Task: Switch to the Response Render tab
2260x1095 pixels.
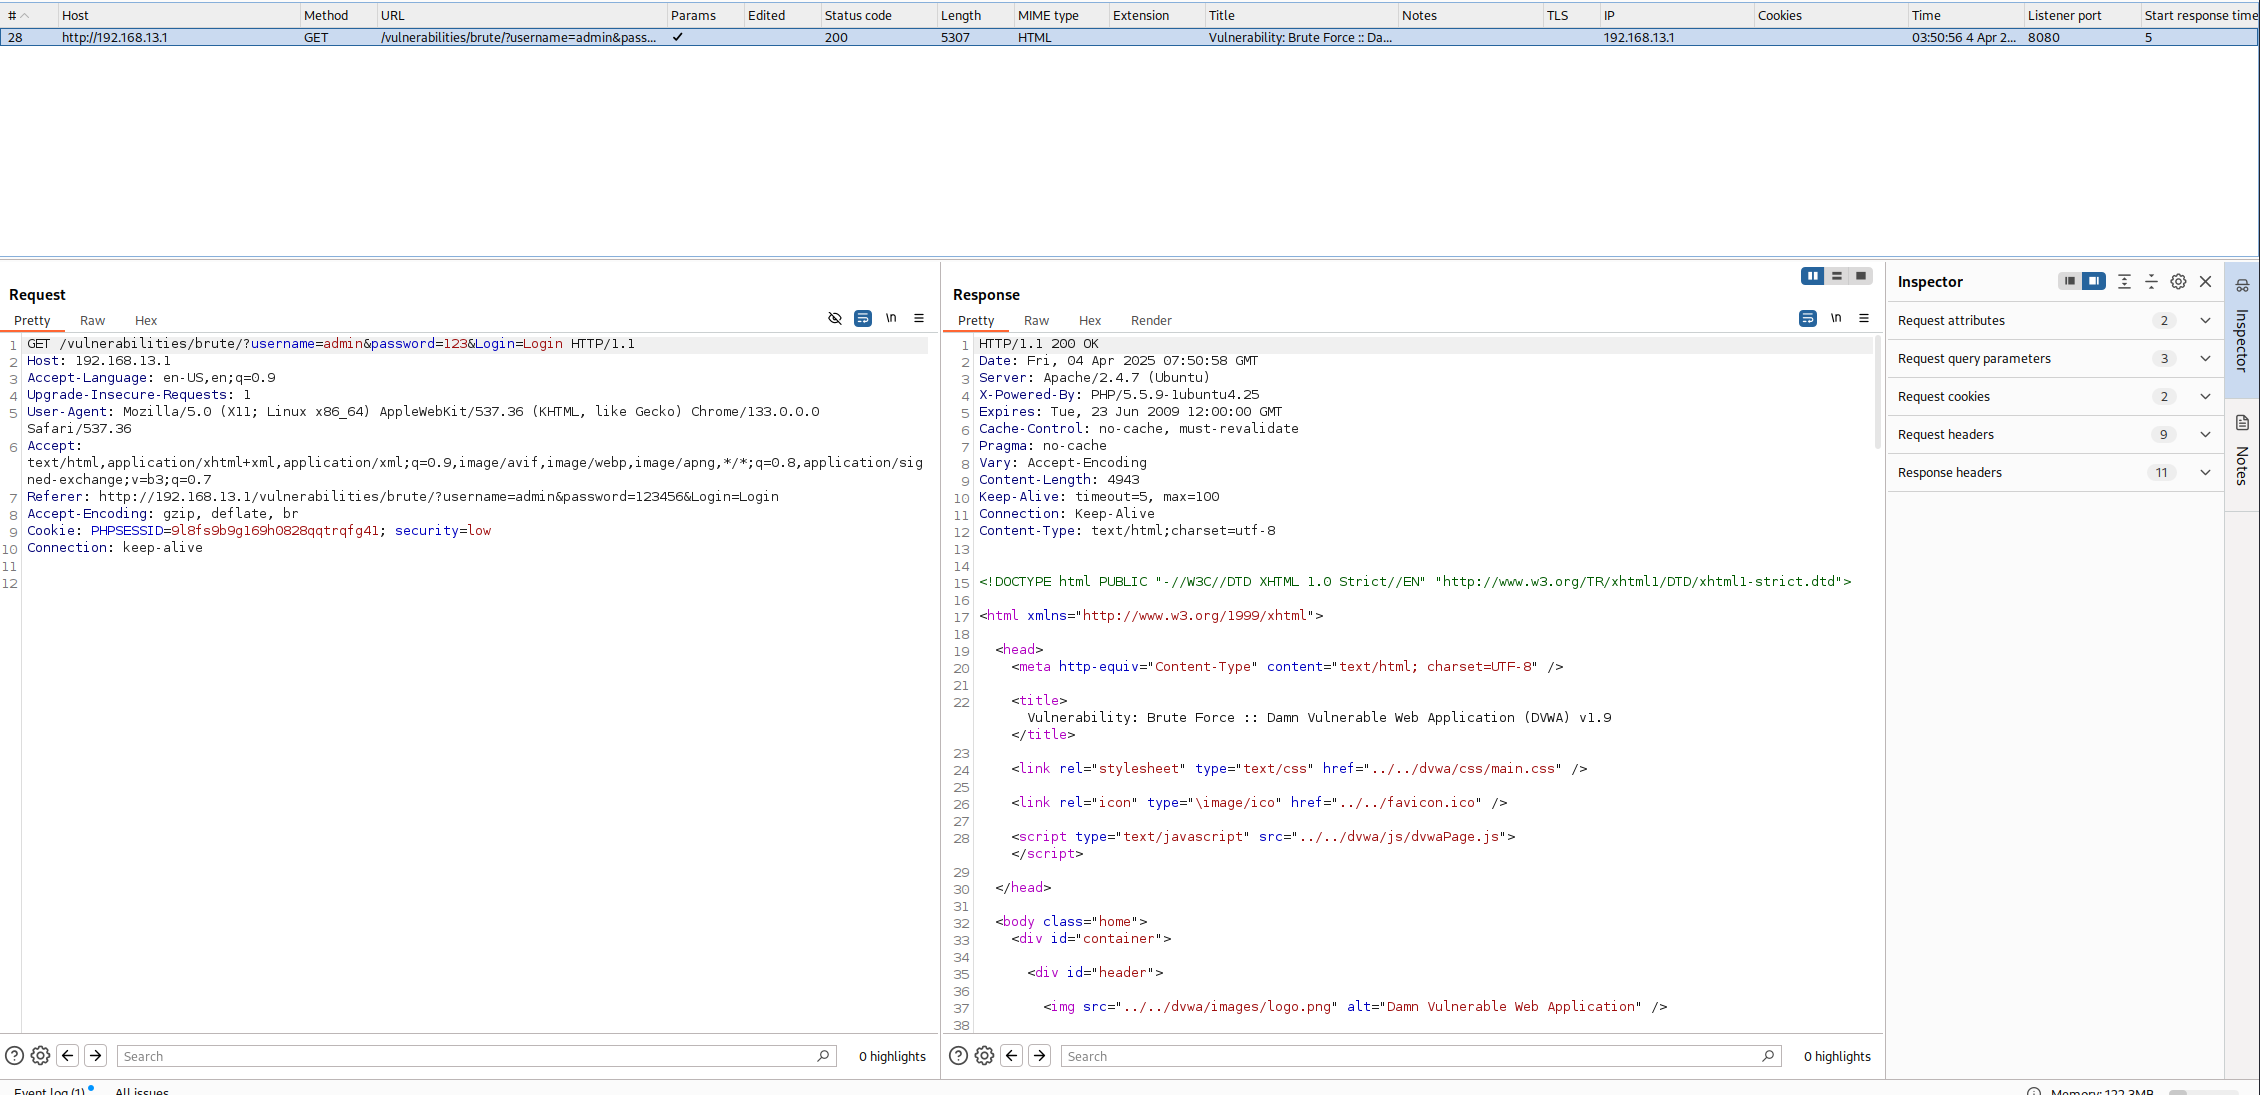Action: (x=1151, y=321)
